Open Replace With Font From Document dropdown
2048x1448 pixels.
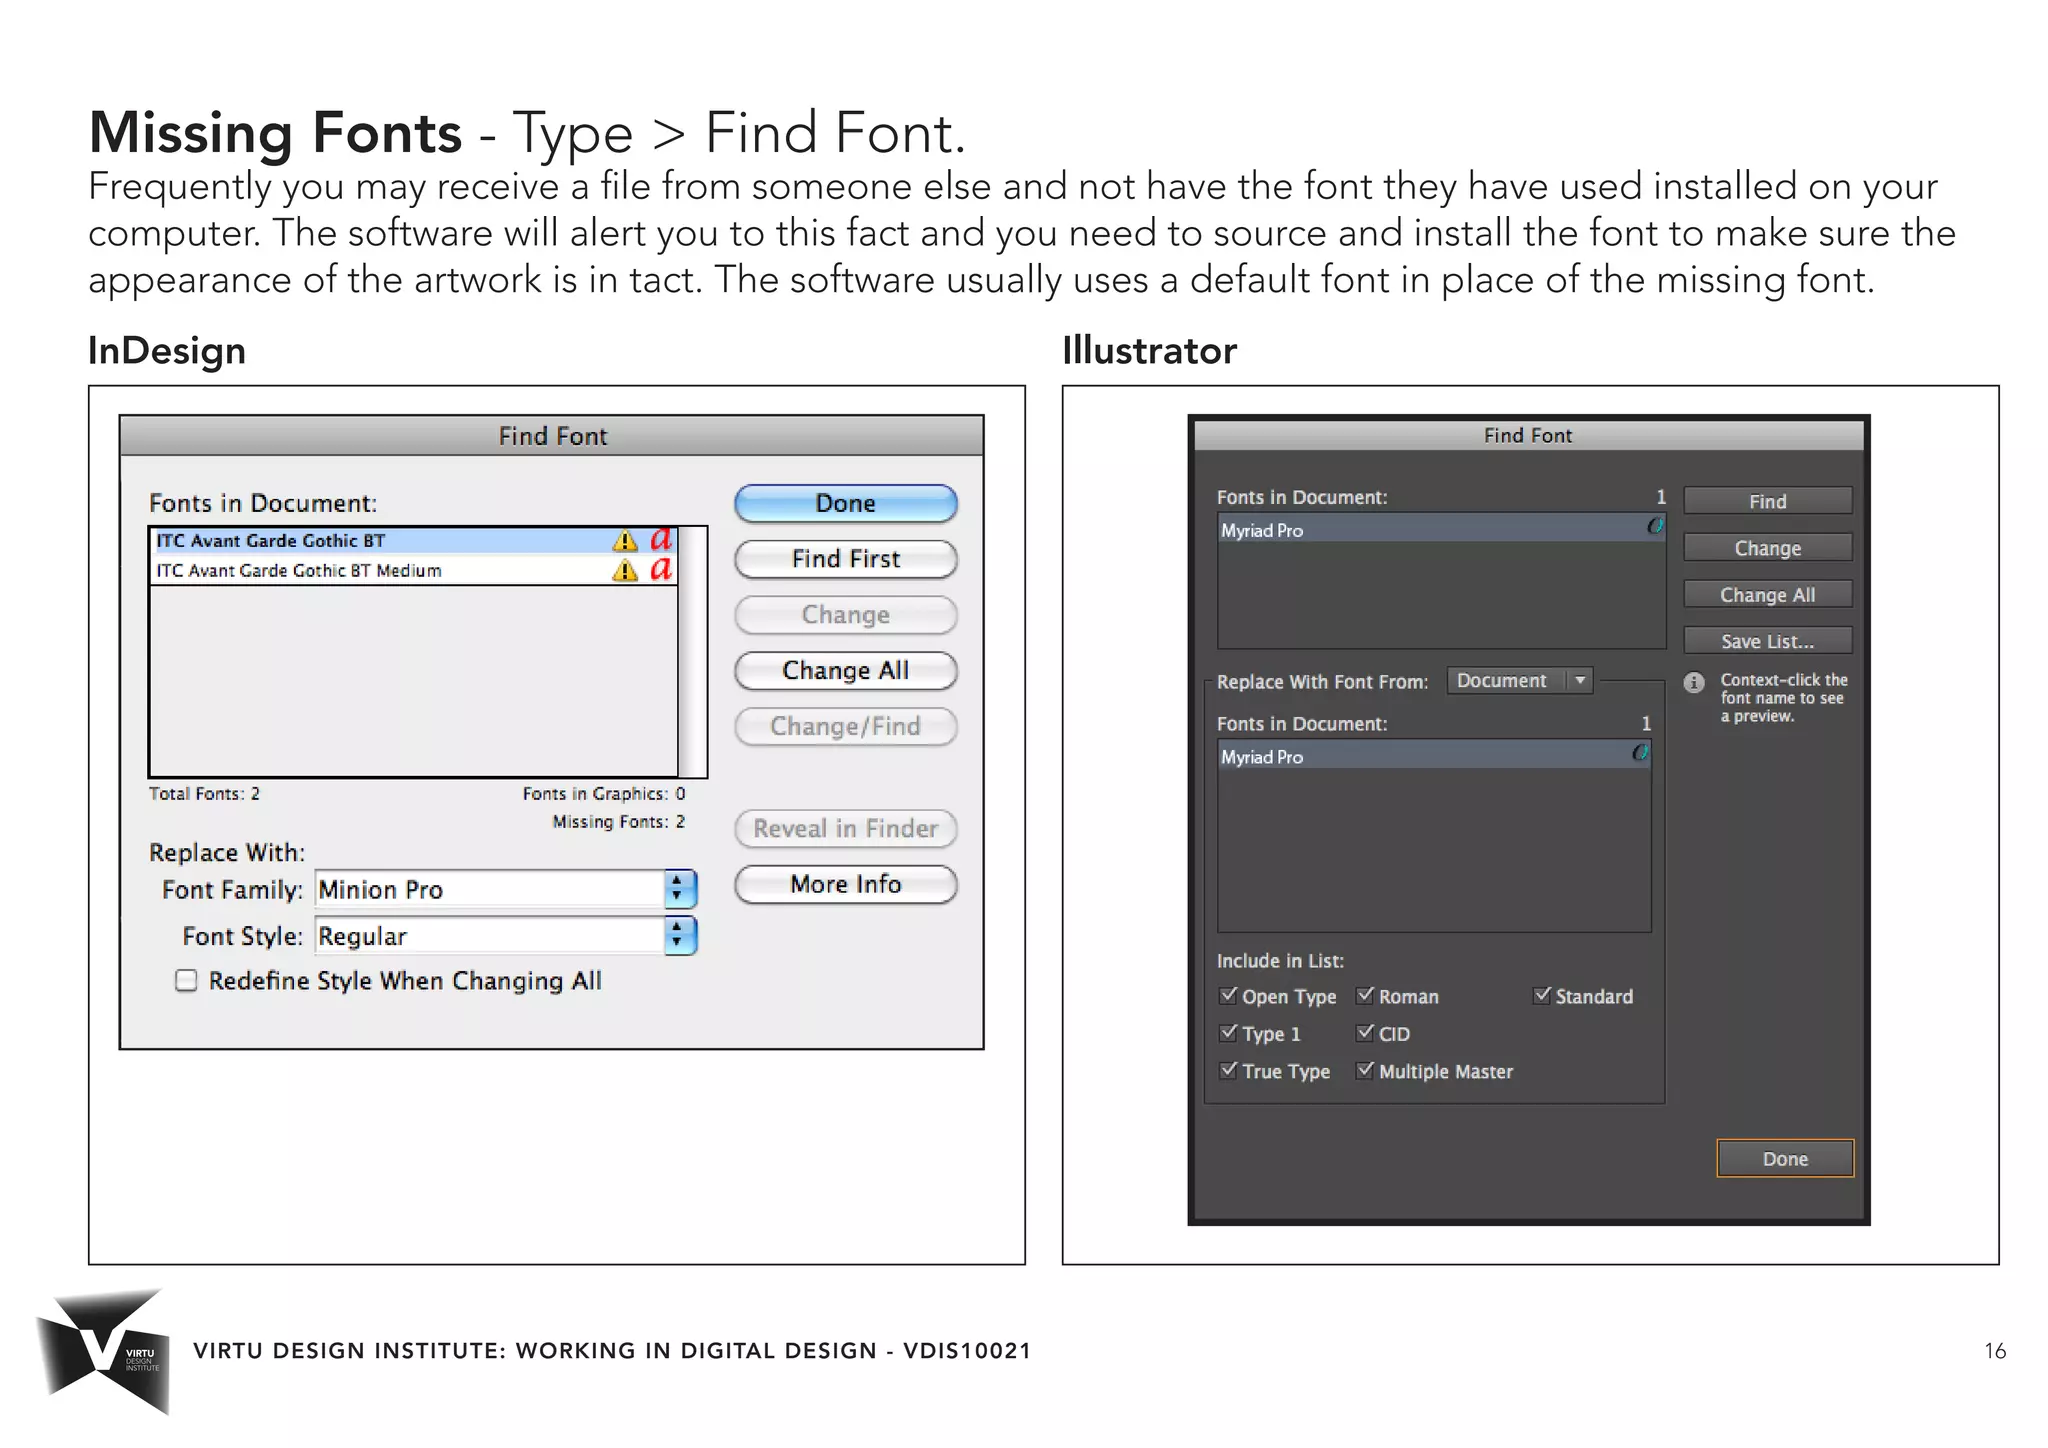point(1519,681)
